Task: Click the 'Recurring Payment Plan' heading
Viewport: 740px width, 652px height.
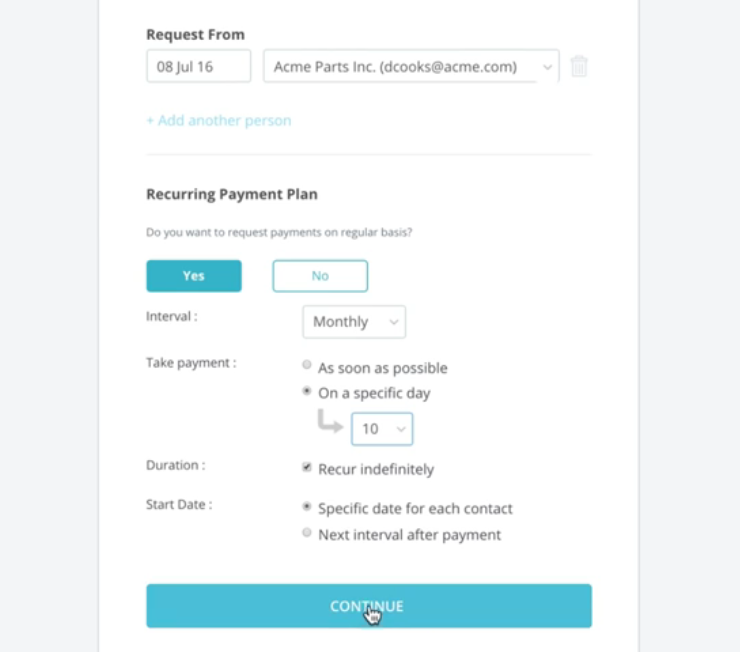Action: 232,194
